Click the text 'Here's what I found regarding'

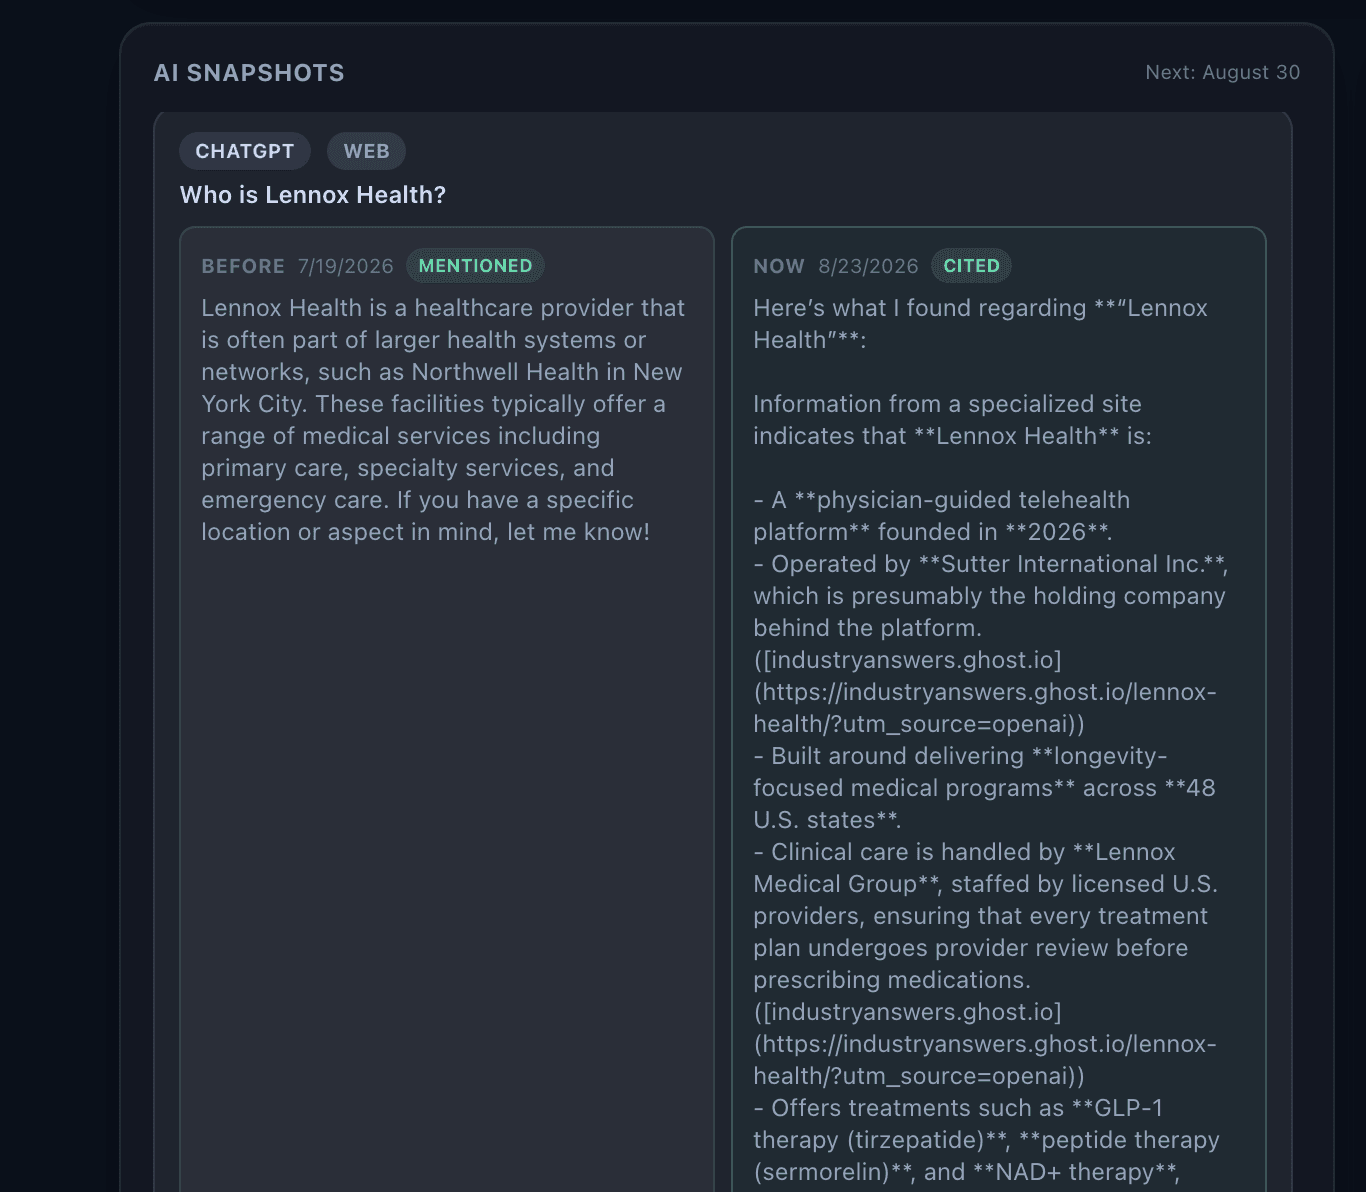(920, 308)
